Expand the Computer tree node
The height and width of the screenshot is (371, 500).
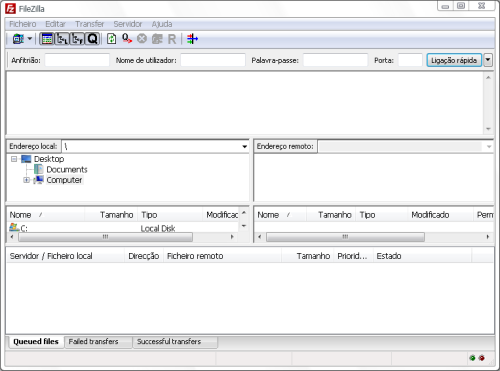[x=26, y=180]
